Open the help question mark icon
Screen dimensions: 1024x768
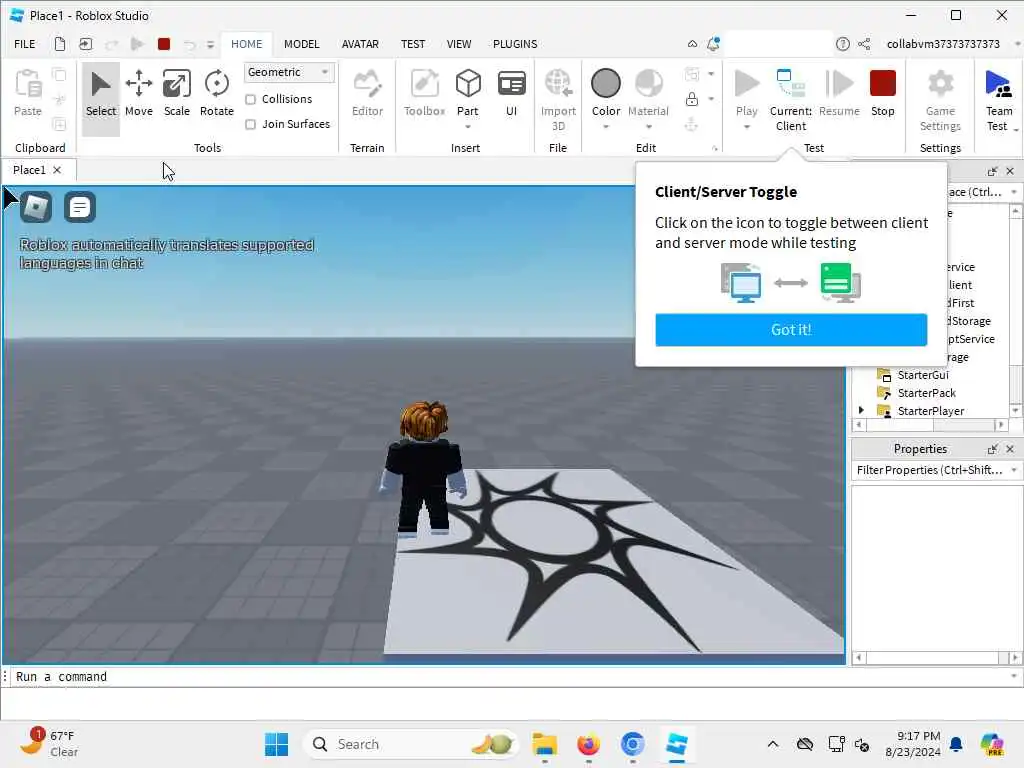pos(842,44)
